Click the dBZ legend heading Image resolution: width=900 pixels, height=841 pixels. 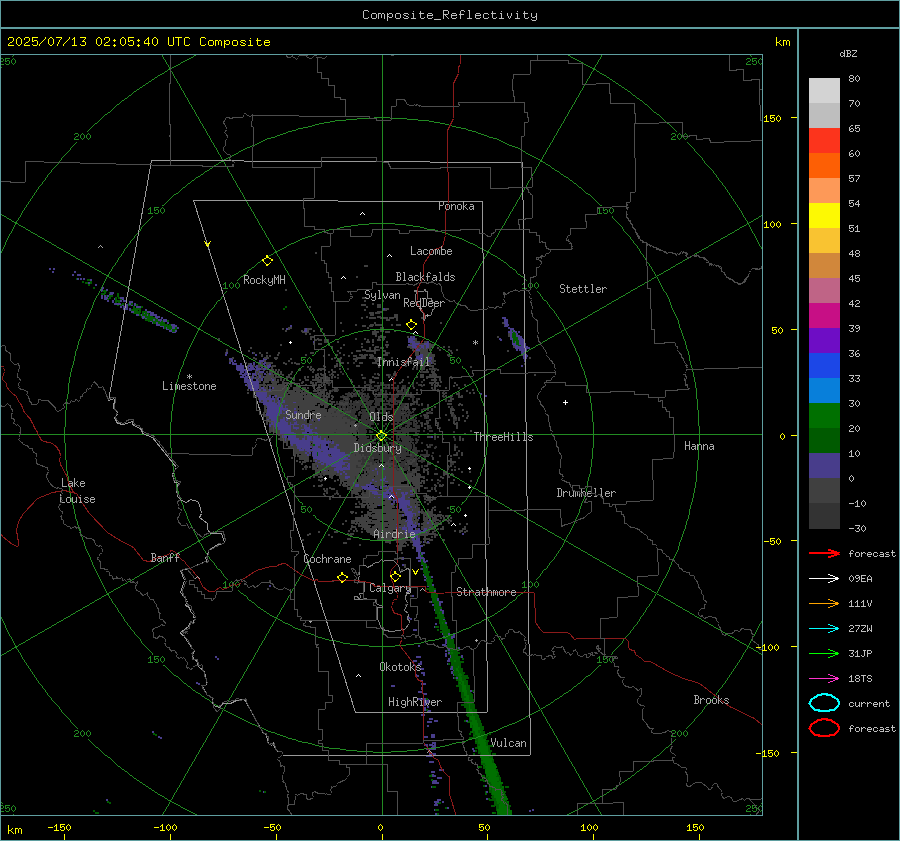[x=848, y=53]
